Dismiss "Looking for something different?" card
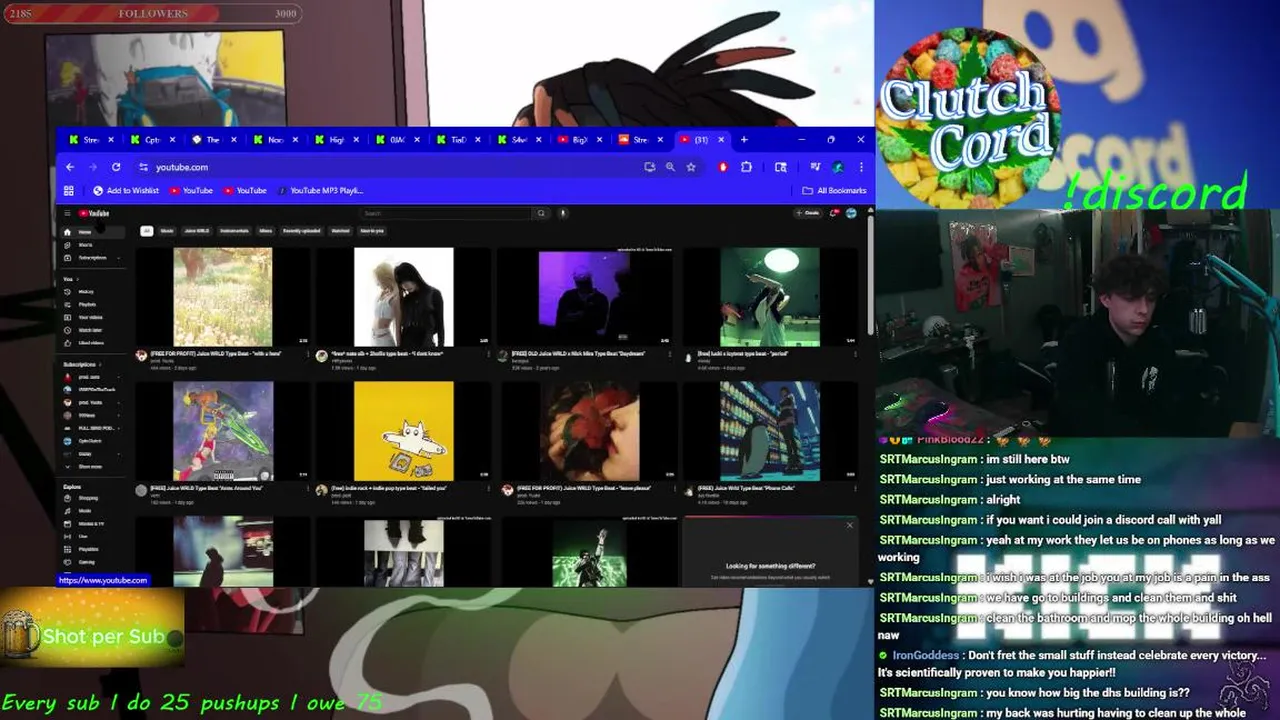The image size is (1280, 720). click(850, 525)
